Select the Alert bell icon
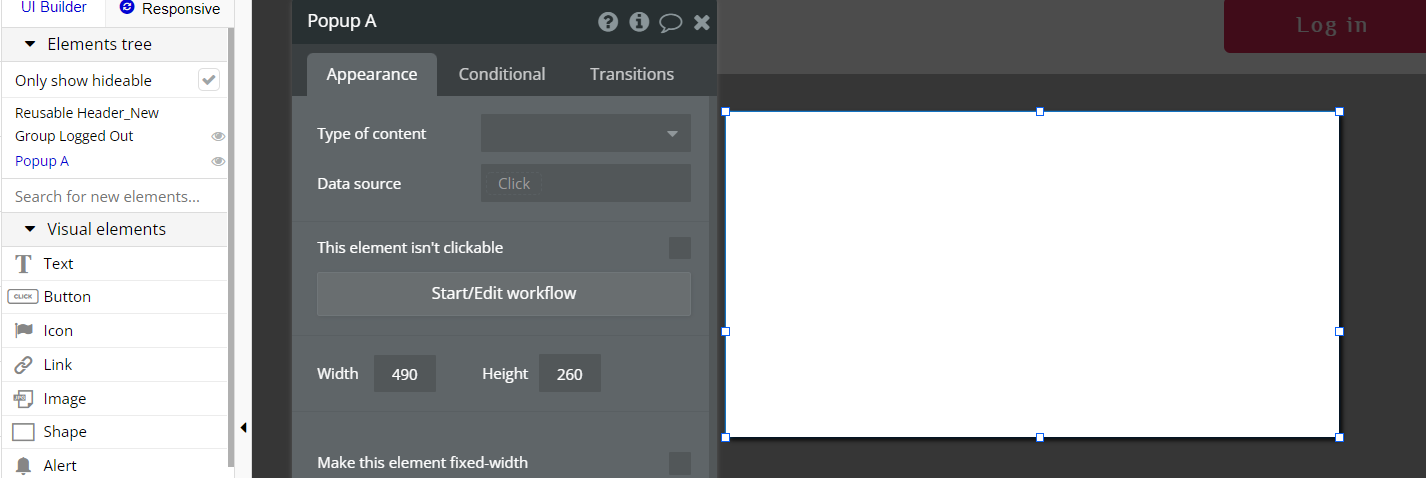 pos(23,466)
